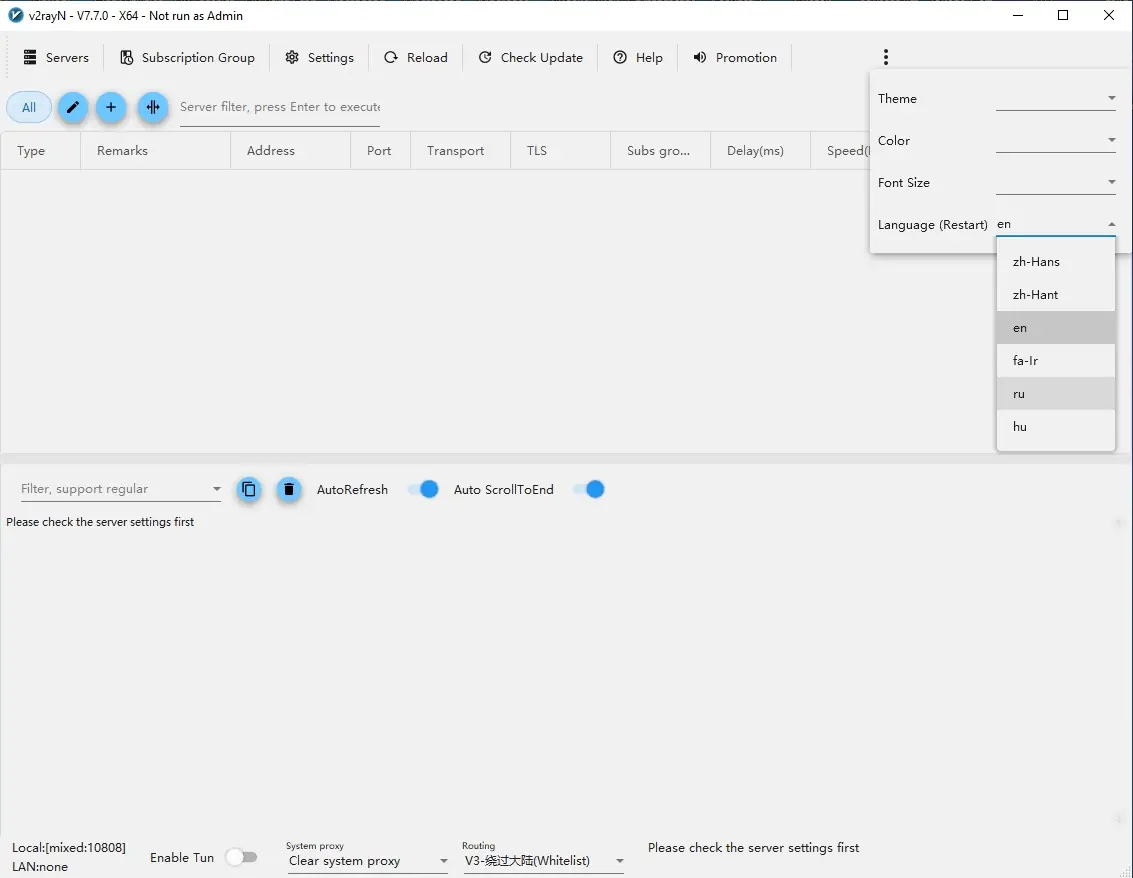
Task: Select fa-Ir language option
Action: tap(1056, 361)
